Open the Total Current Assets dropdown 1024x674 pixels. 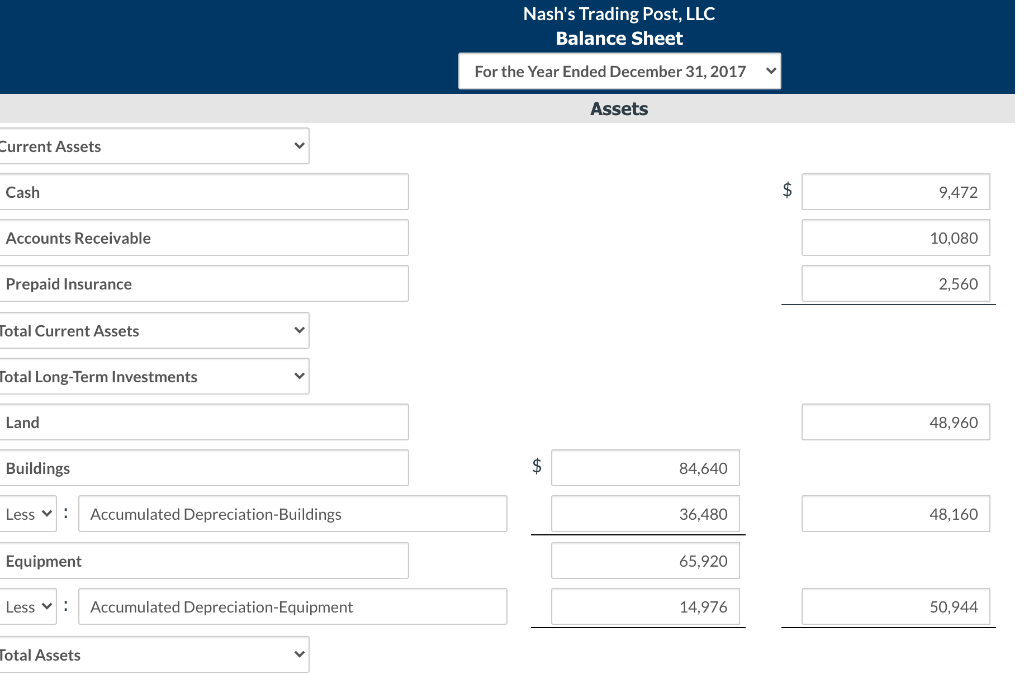pos(155,330)
